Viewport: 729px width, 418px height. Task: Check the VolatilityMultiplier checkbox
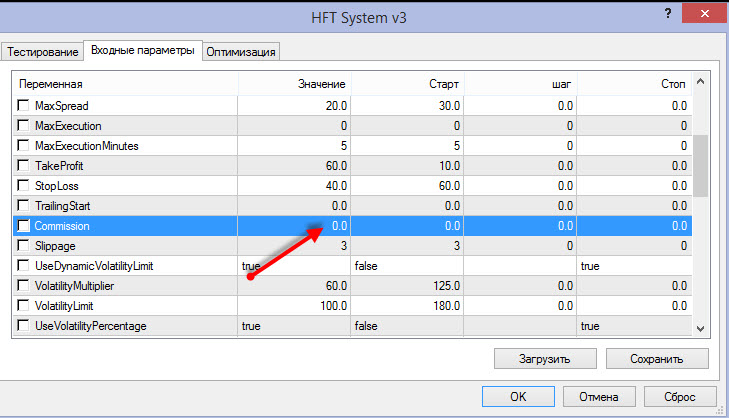coord(25,286)
